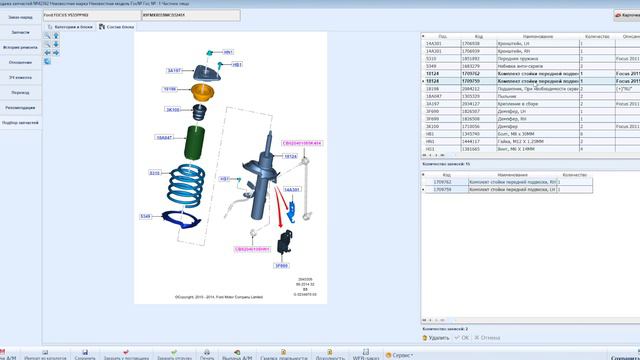Click Доходность in the bottom toolbar
This screenshot has height=360, width=640.
point(330,355)
